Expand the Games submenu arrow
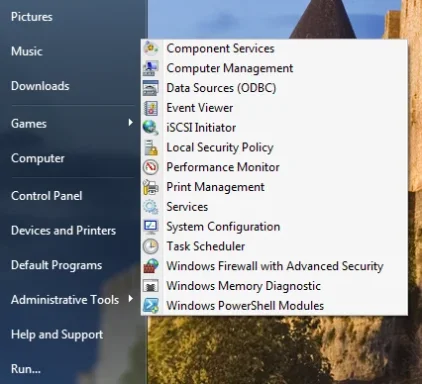This screenshot has width=422, height=384. tap(131, 123)
